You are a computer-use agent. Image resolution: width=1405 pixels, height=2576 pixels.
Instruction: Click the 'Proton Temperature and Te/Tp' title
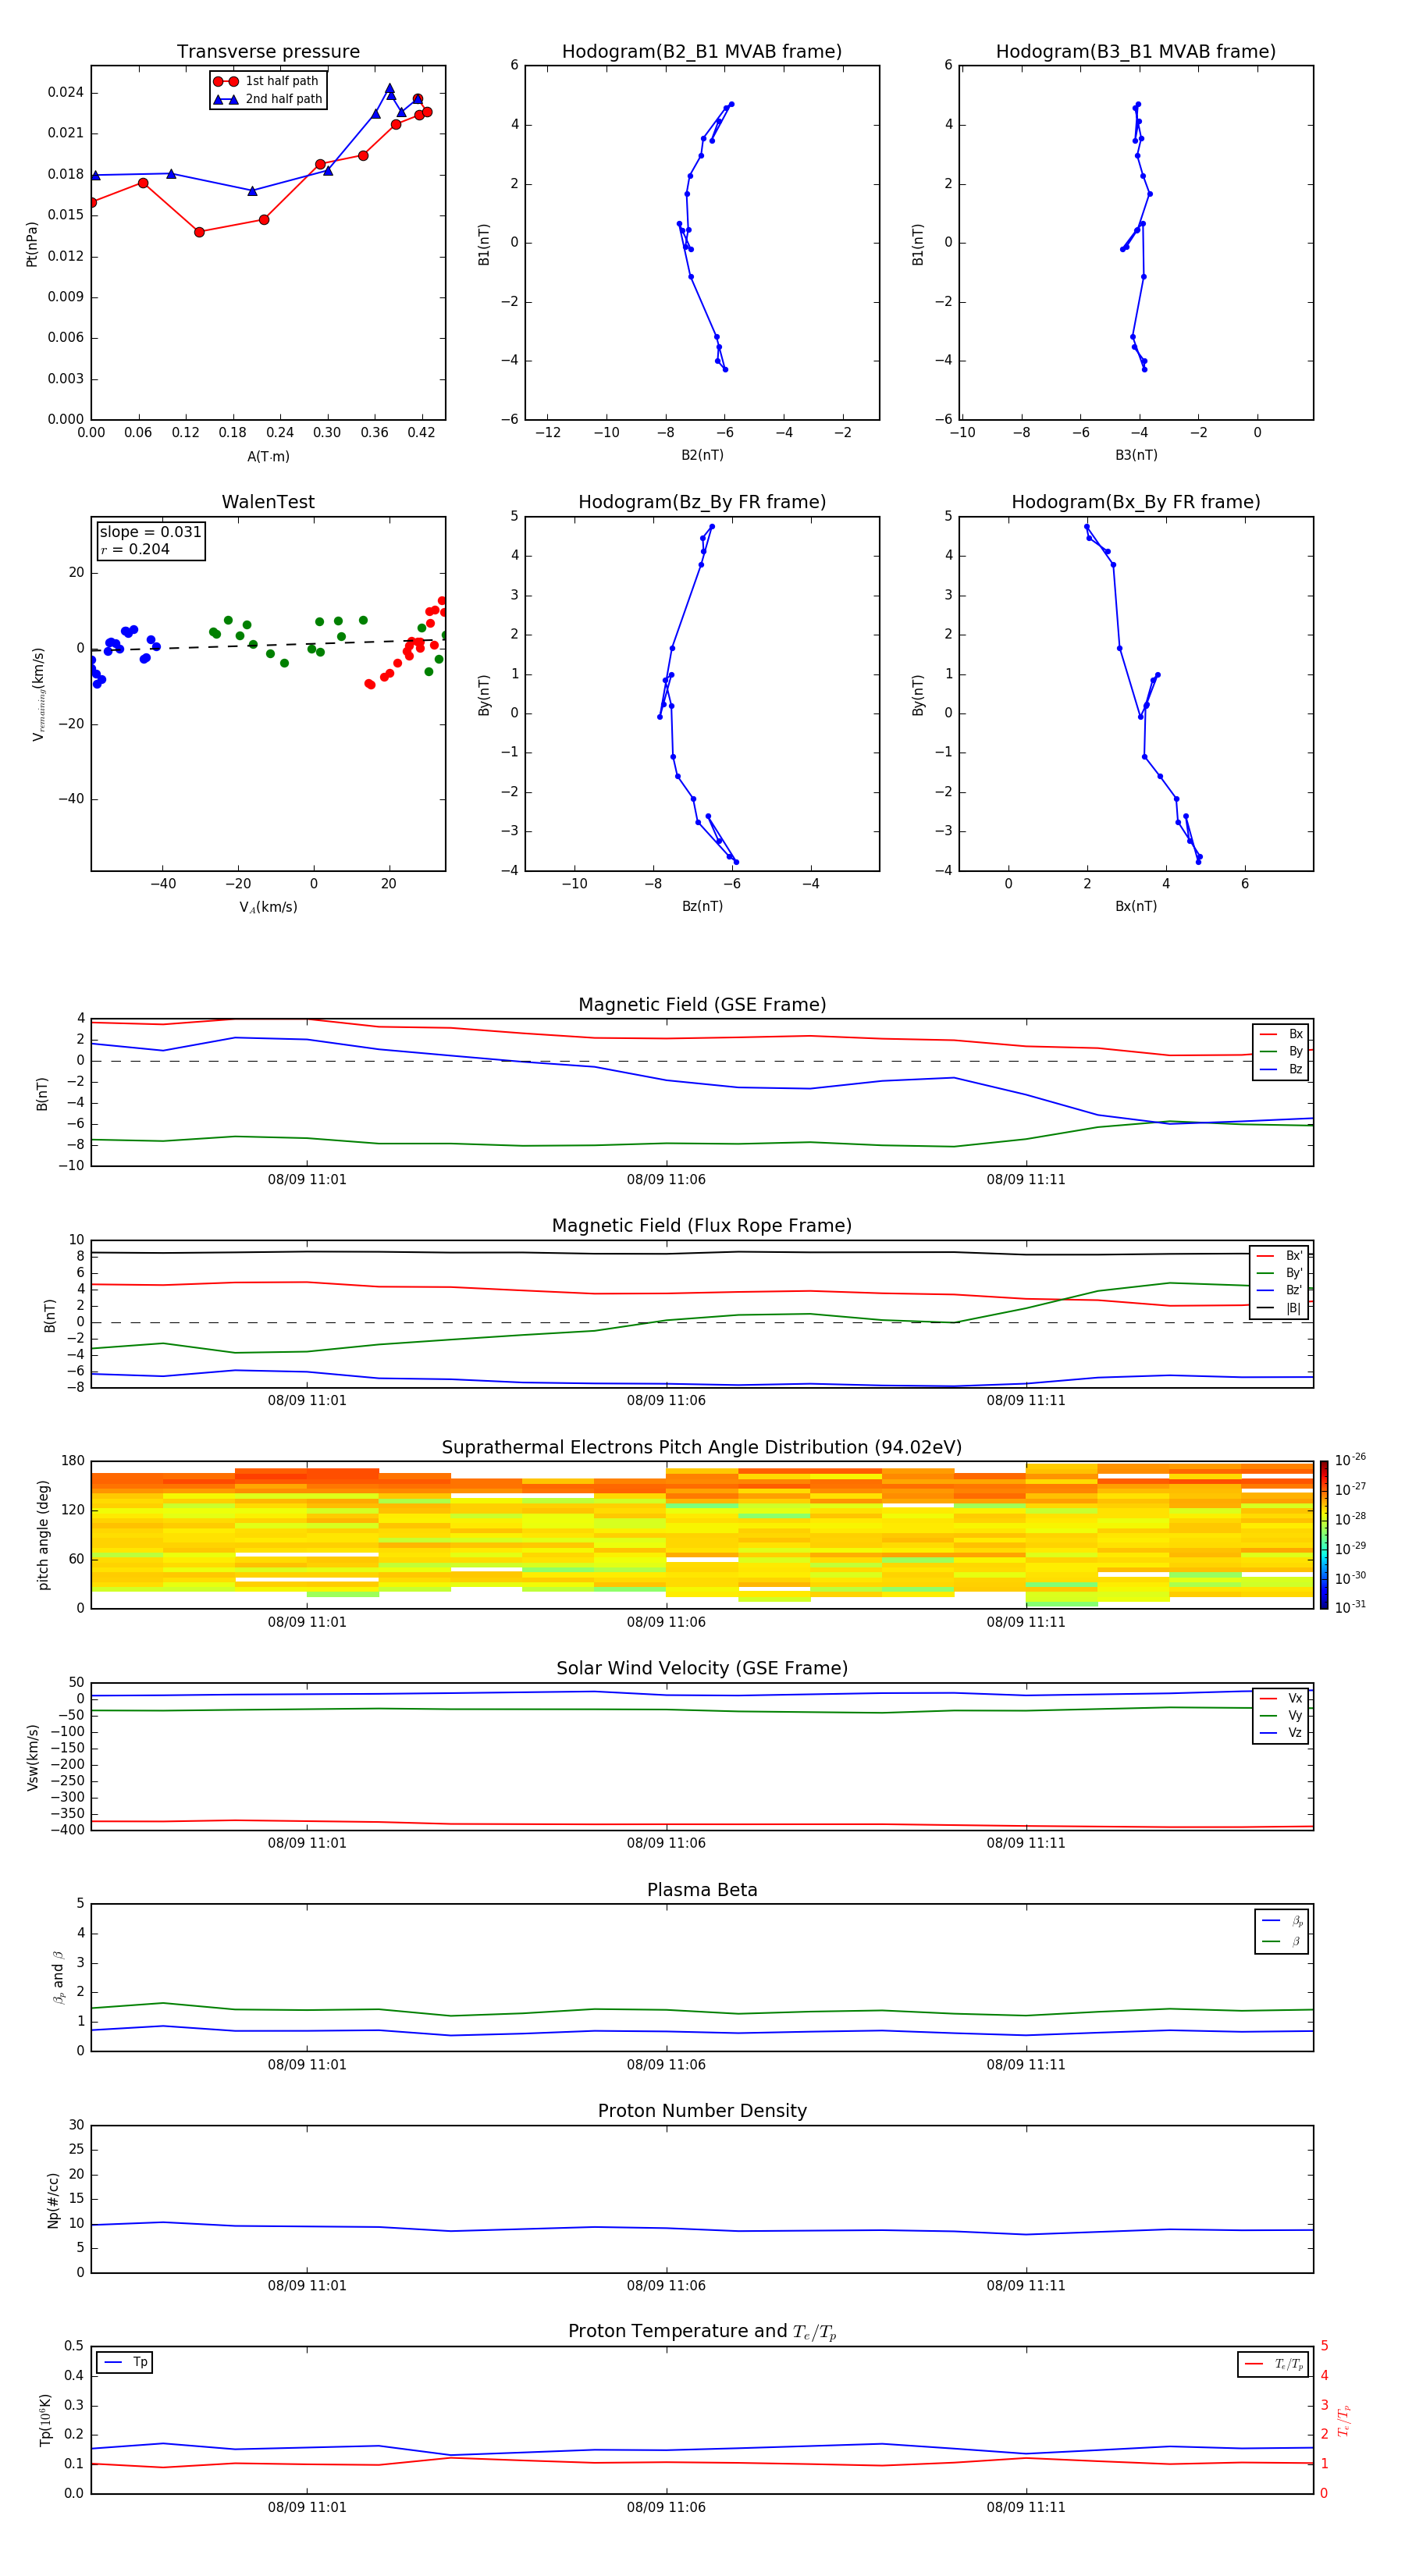pyautogui.click(x=702, y=2332)
